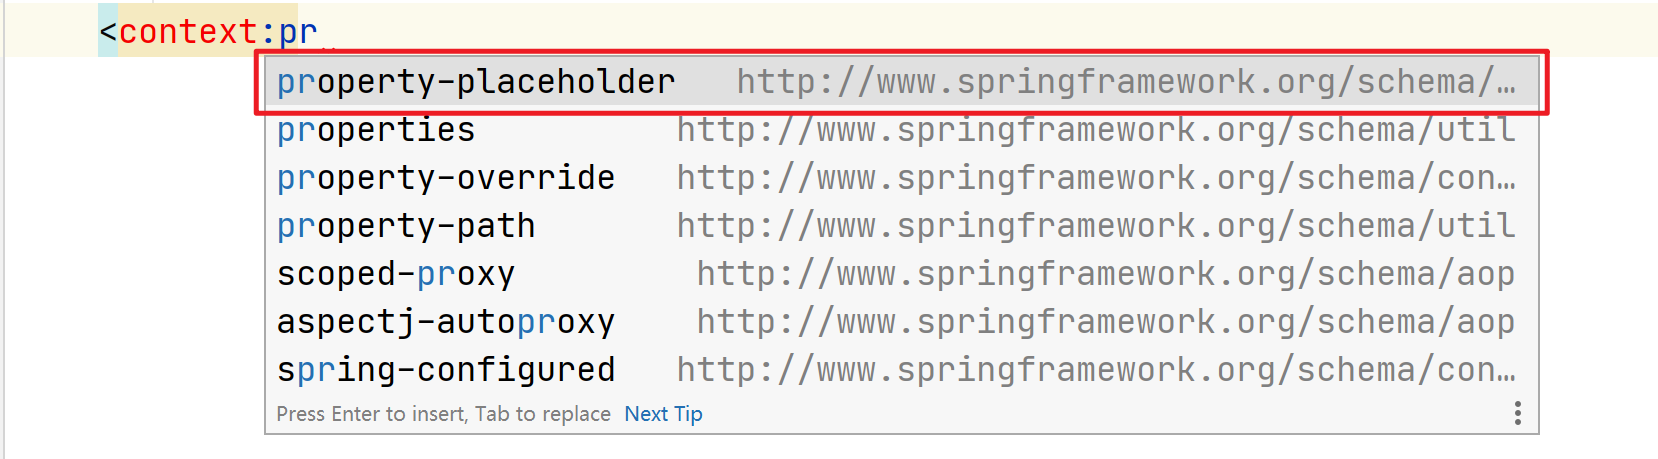
Task: Insert the aspectj-autoproxy suggestion
Action: 446,322
